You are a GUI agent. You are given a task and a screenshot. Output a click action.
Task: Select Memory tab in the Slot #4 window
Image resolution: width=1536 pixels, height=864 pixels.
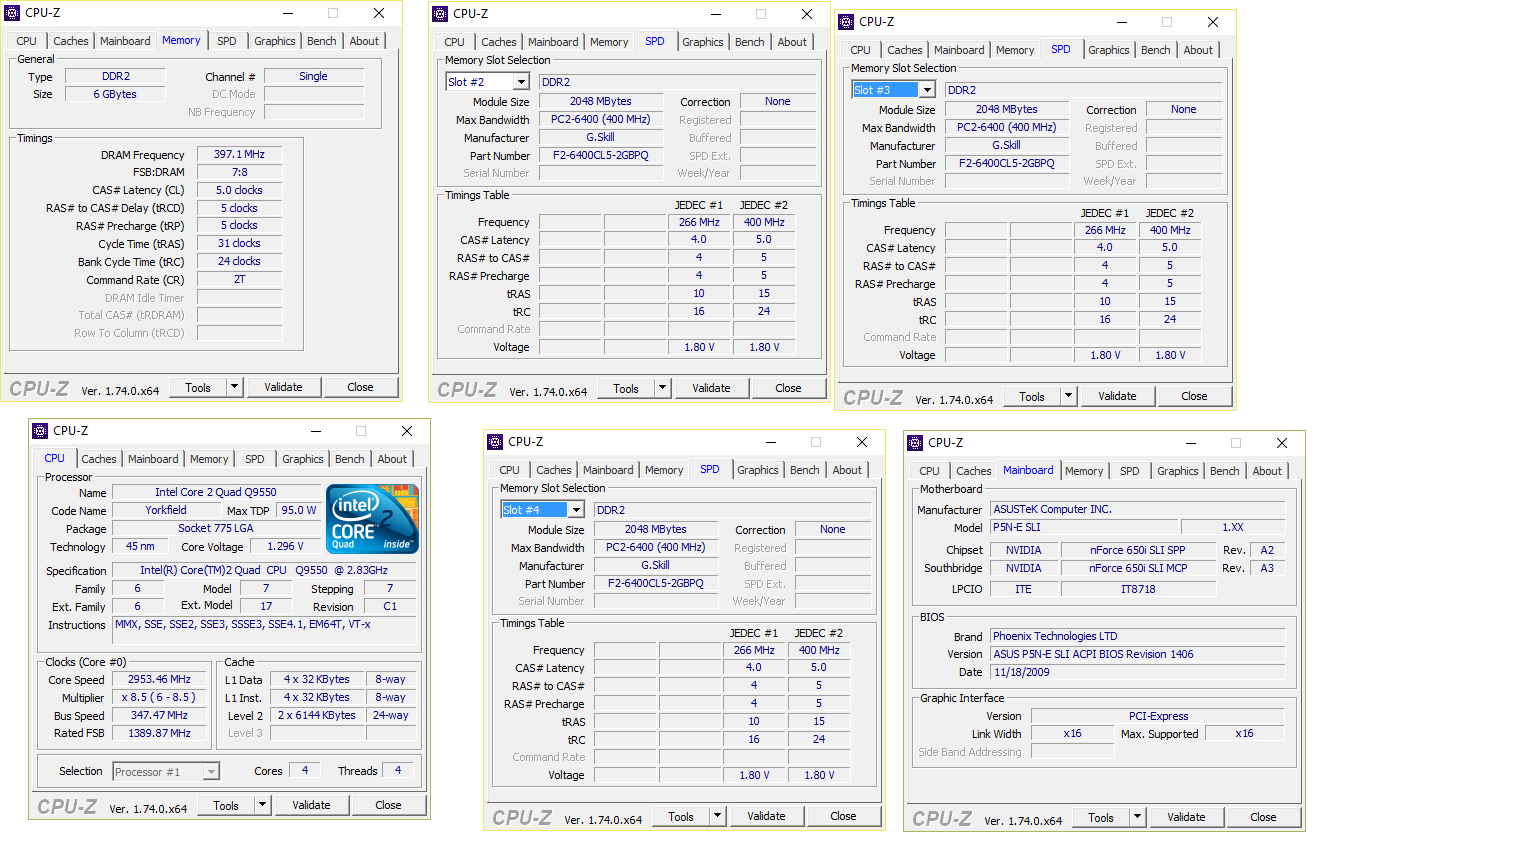(664, 470)
